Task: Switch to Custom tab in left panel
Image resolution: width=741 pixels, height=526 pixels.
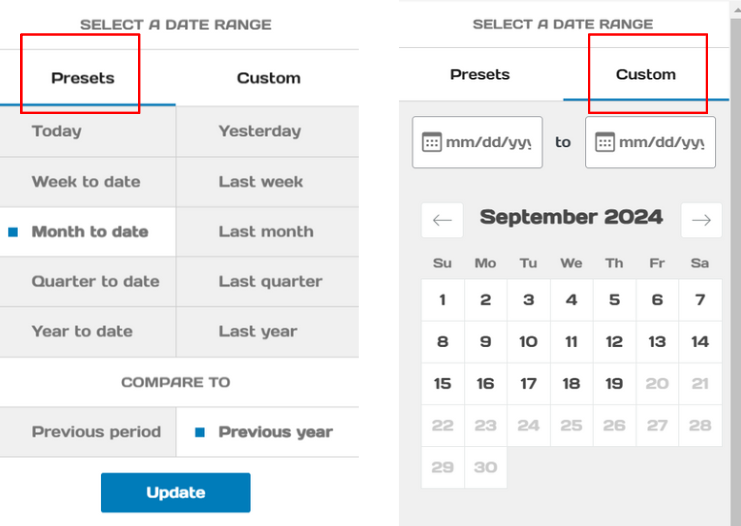Action: (268, 78)
